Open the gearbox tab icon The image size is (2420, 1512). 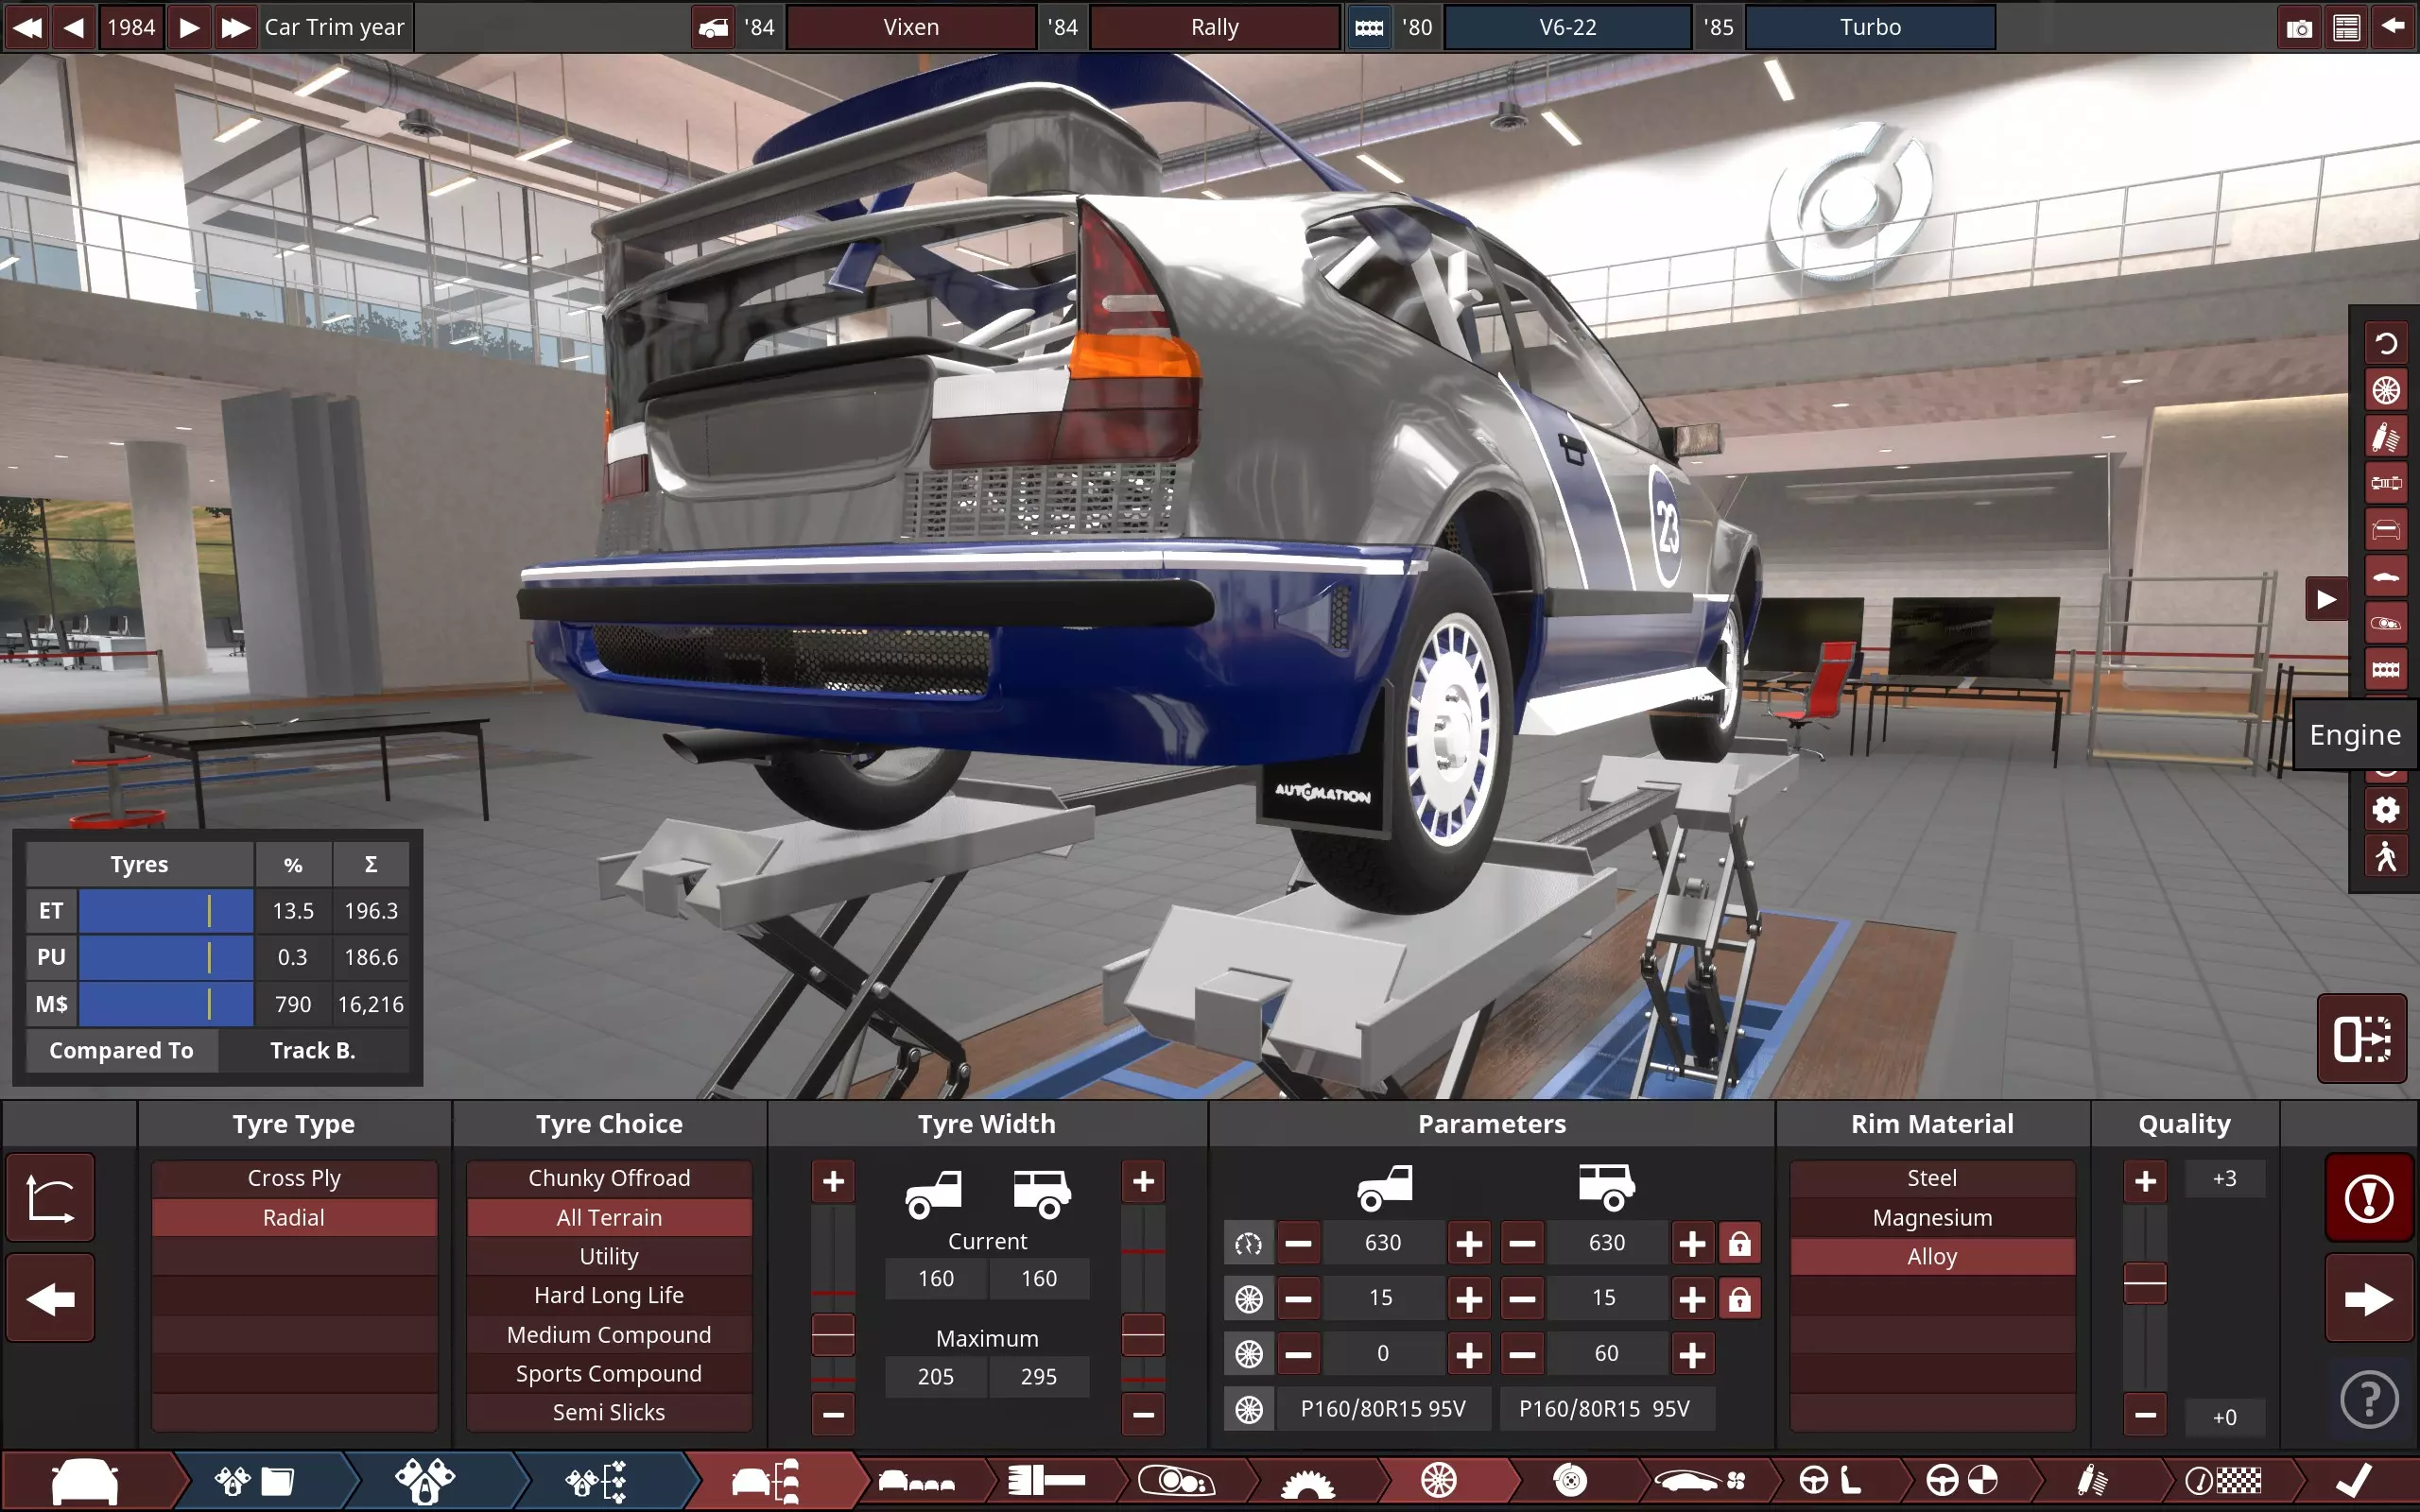(1306, 1480)
